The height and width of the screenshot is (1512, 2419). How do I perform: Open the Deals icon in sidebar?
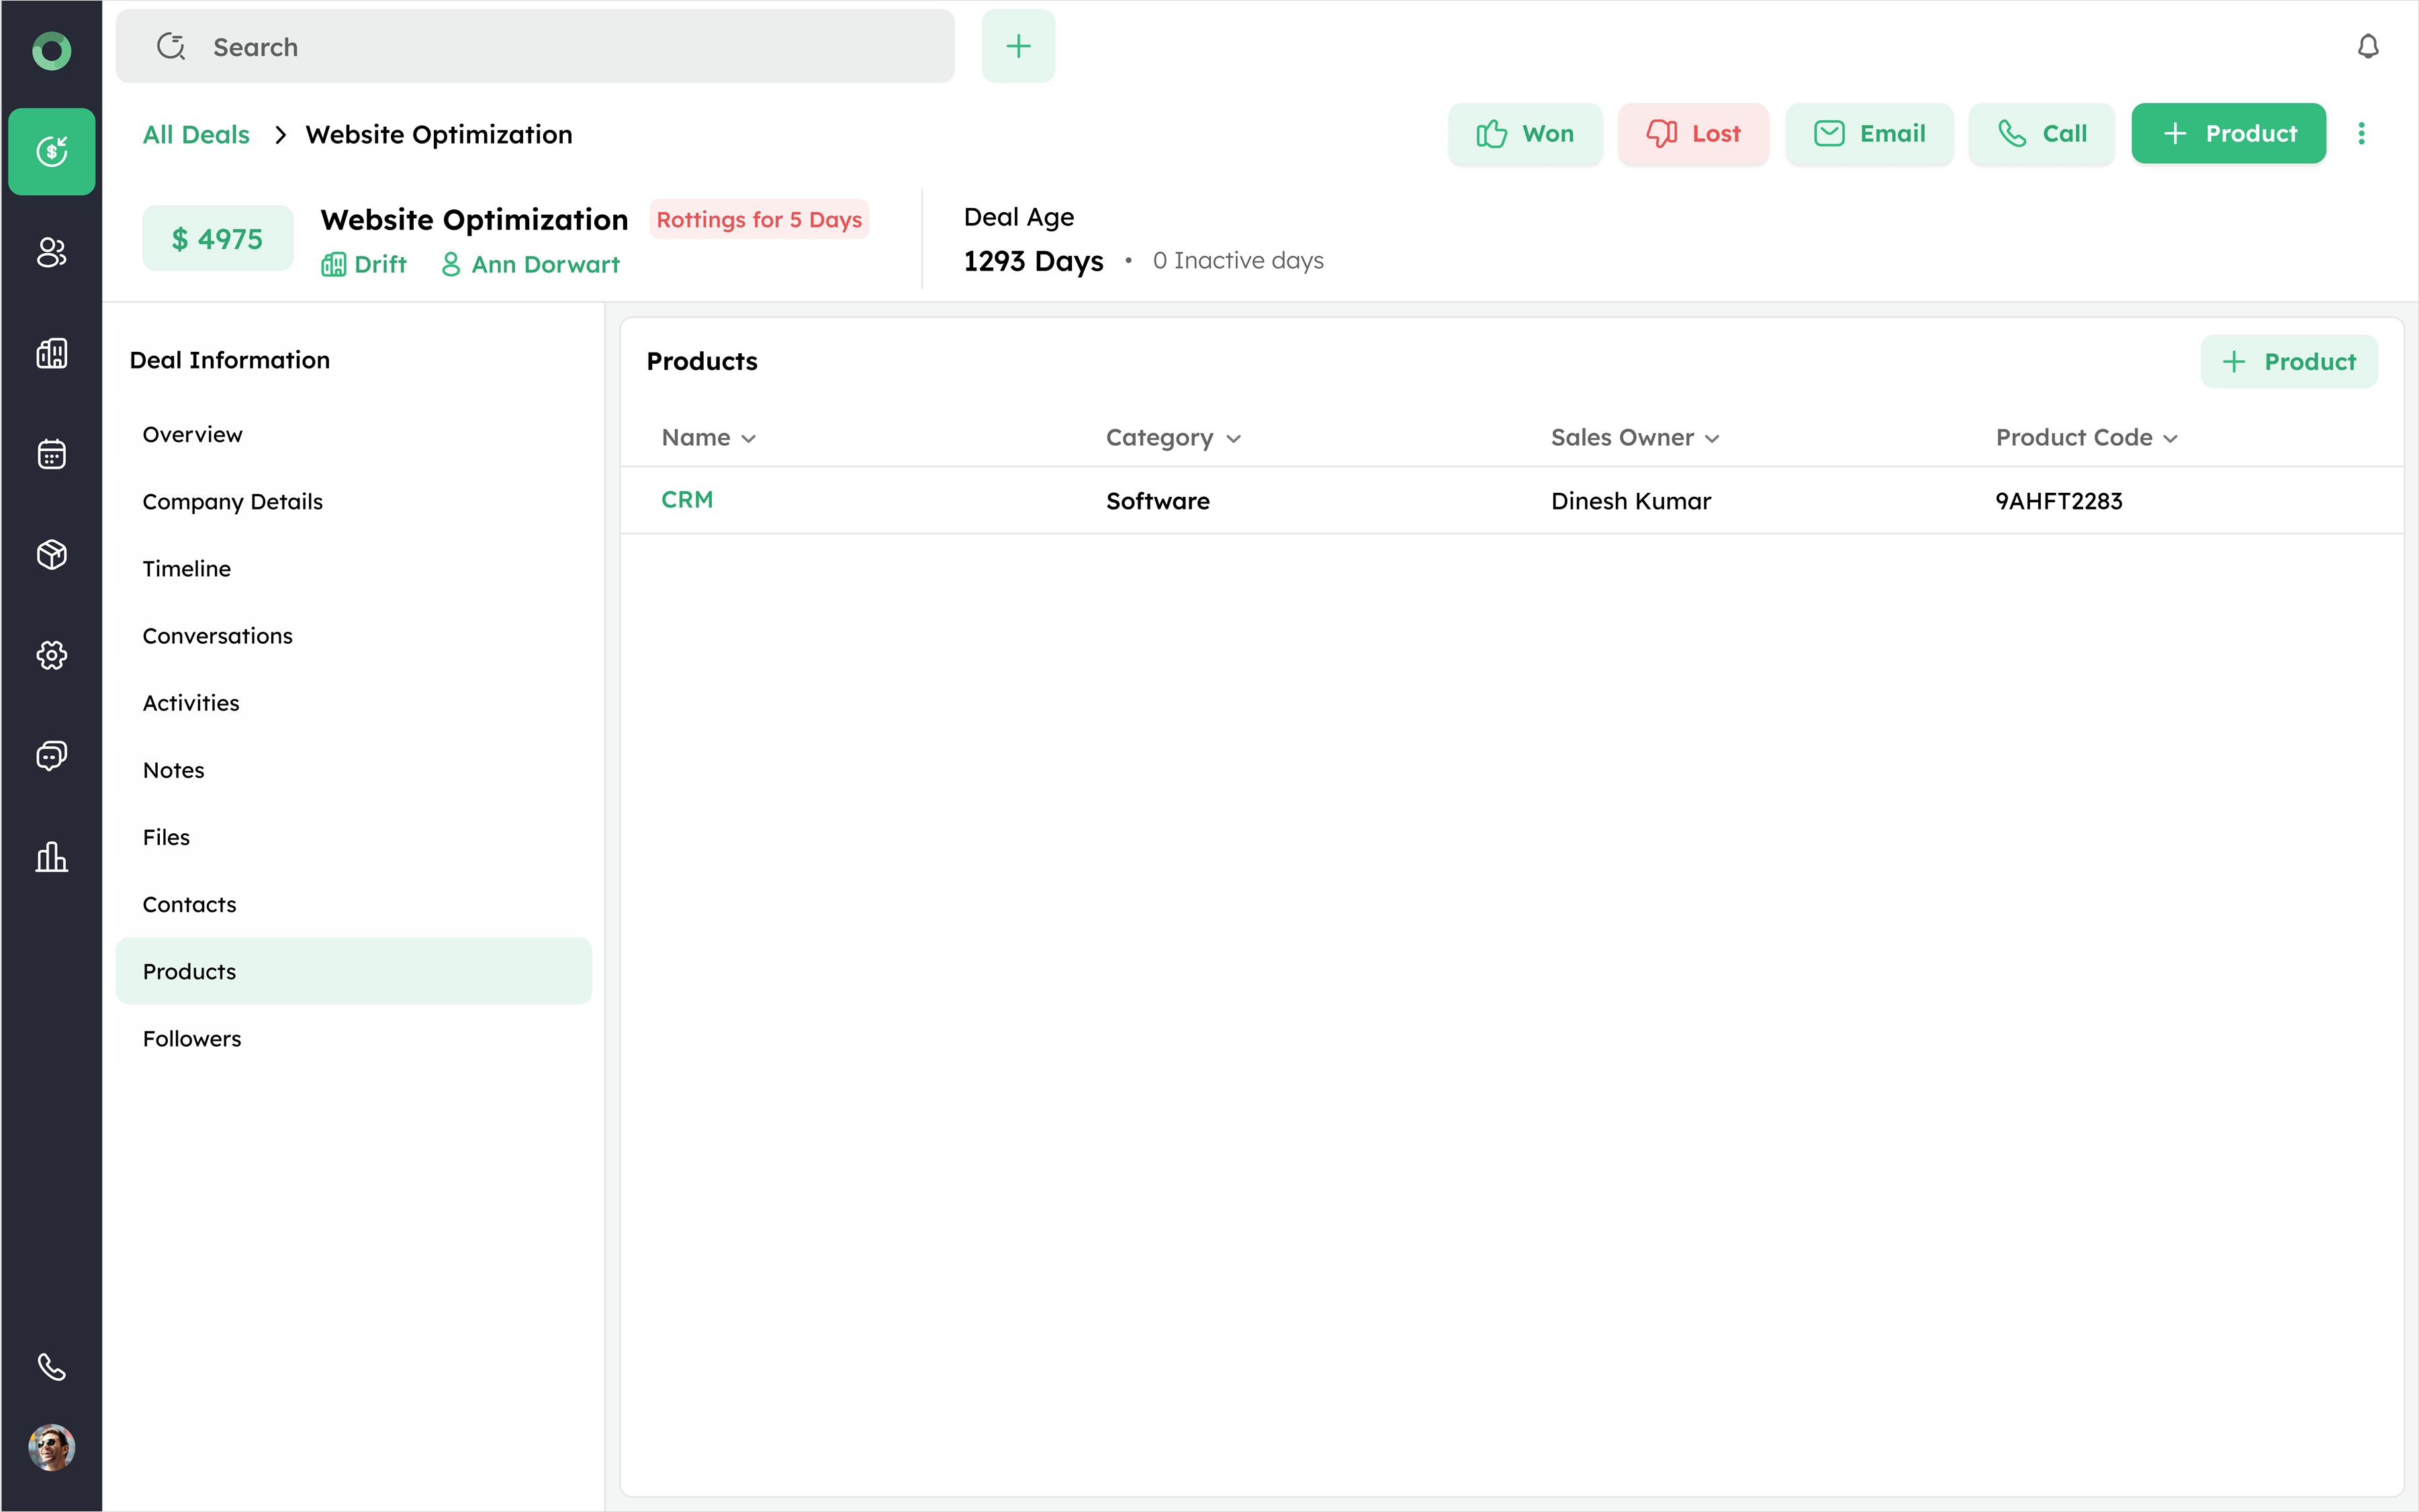click(51, 151)
